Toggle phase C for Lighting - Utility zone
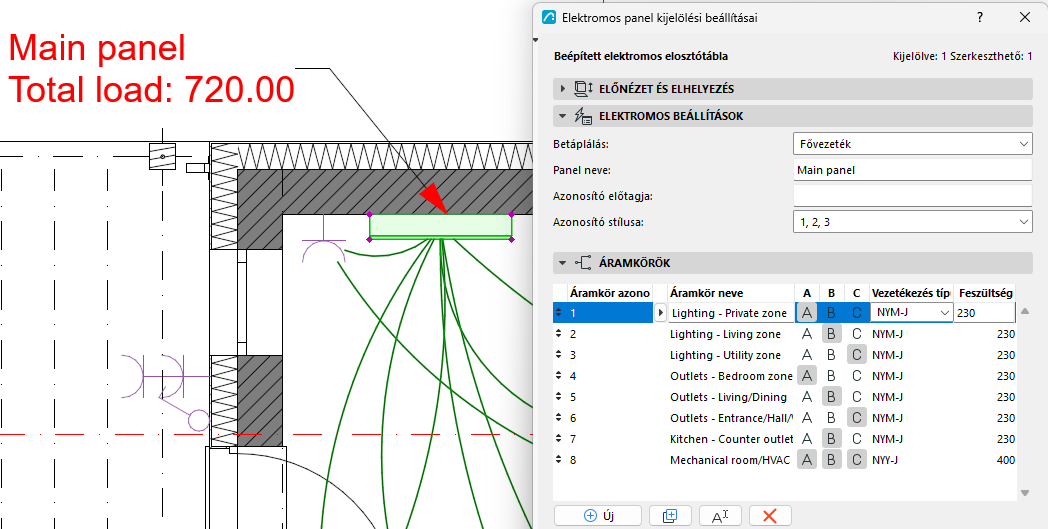This screenshot has height=529, width=1048. click(856, 354)
